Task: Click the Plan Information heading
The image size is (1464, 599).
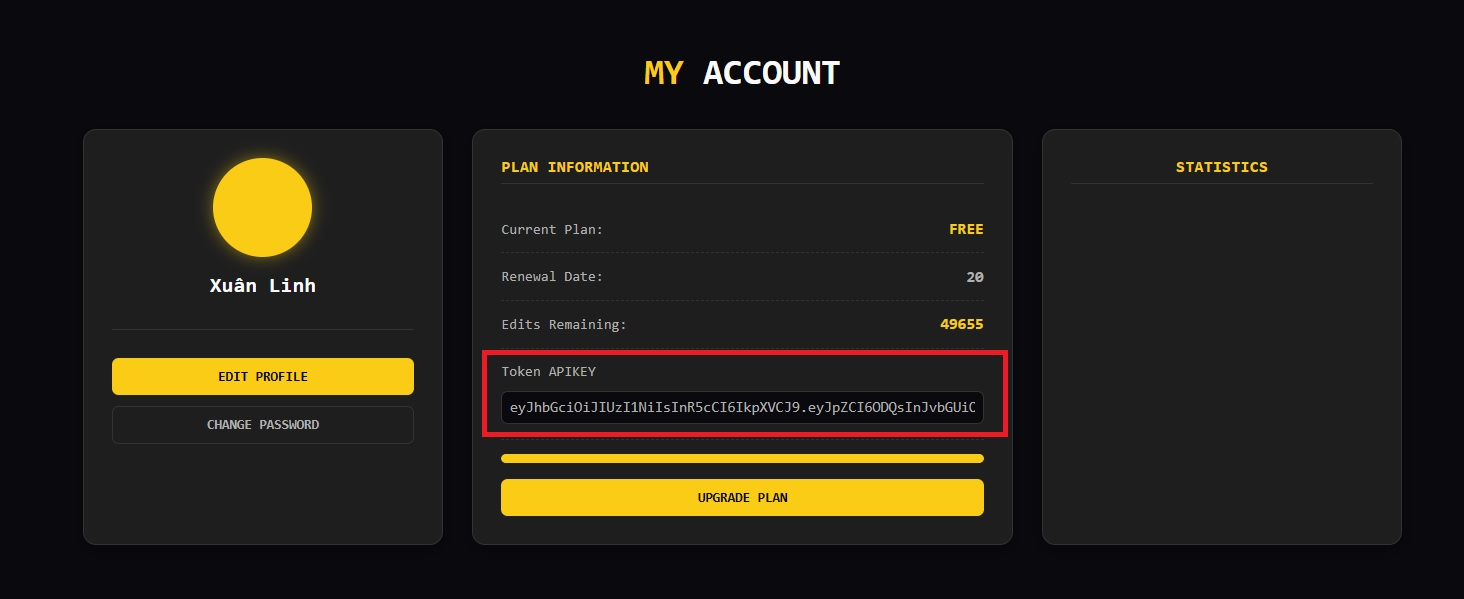Action: point(575,167)
